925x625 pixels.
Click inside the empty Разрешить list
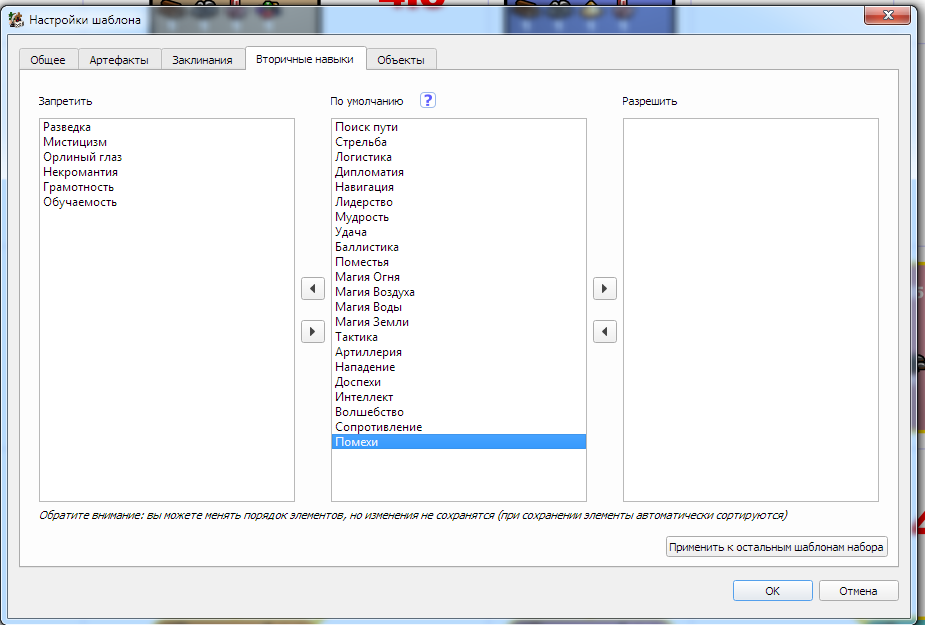click(x=750, y=310)
